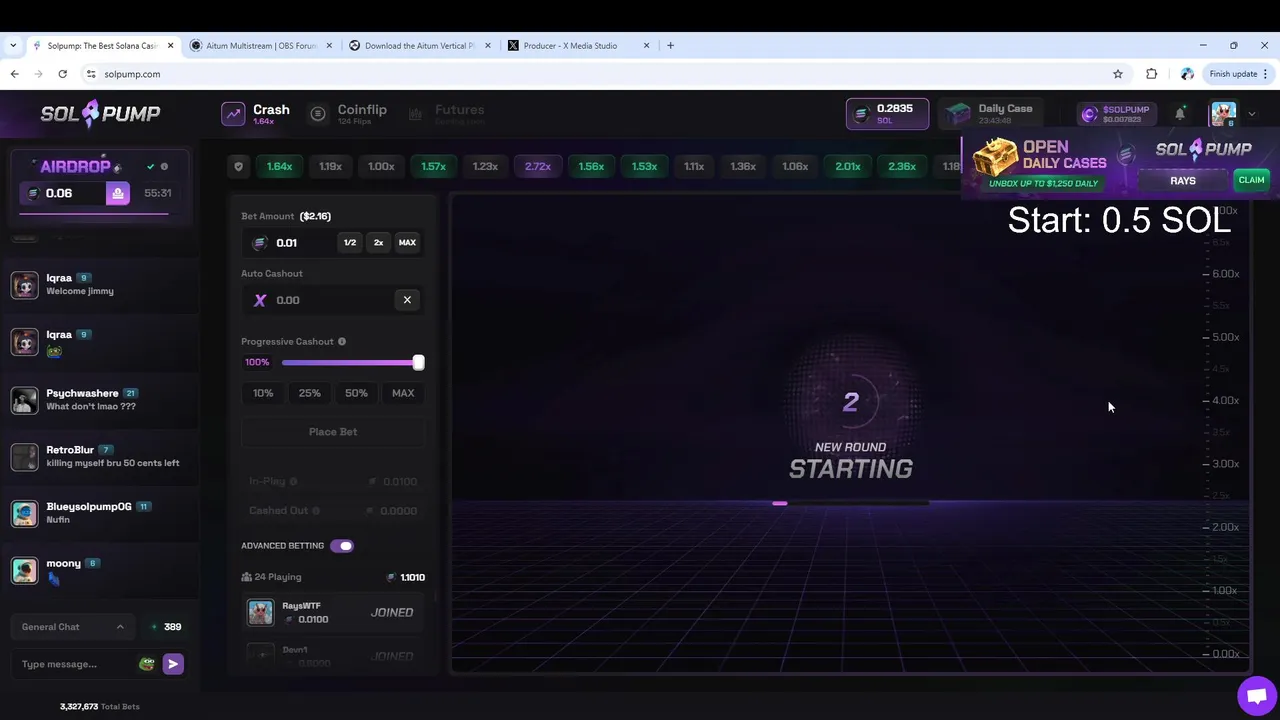Open live support chat bubble
The height and width of the screenshot is (720, 1280).
tap(1256, 696)
